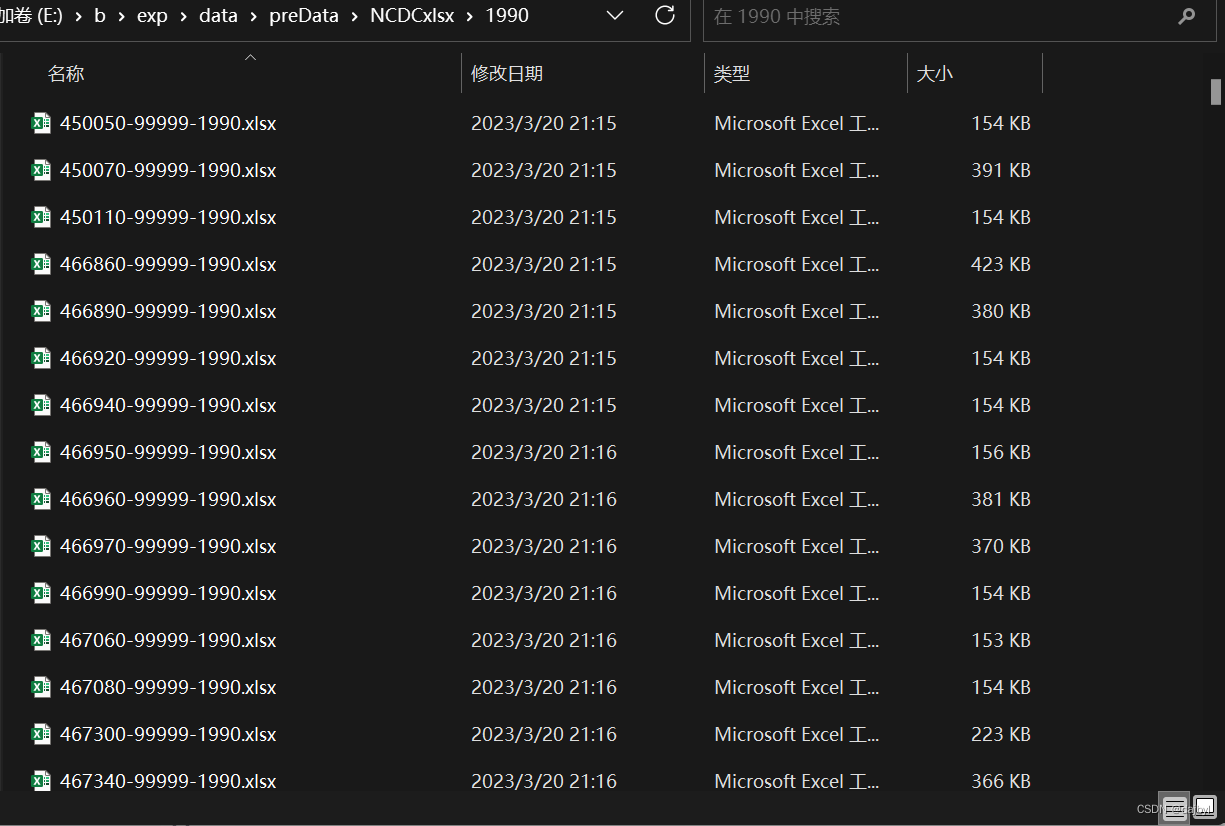Click the 156 KB size value
The image size is (1225, 826).
point(1001,453)
